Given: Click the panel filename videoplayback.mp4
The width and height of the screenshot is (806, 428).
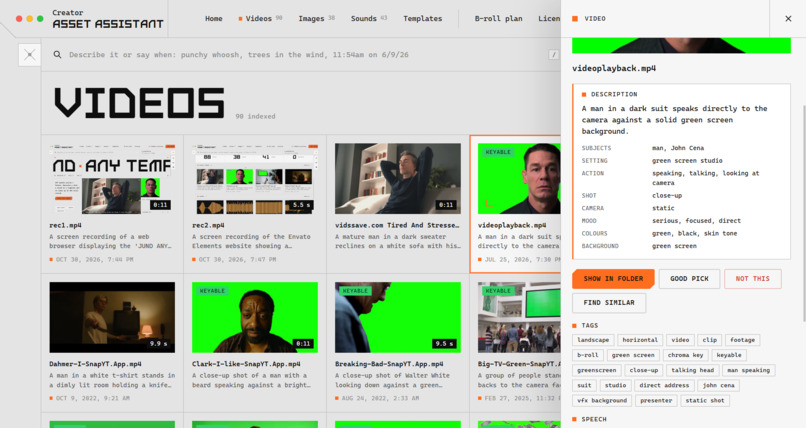Looking at the screenshot, I should (x=614, y=68).
